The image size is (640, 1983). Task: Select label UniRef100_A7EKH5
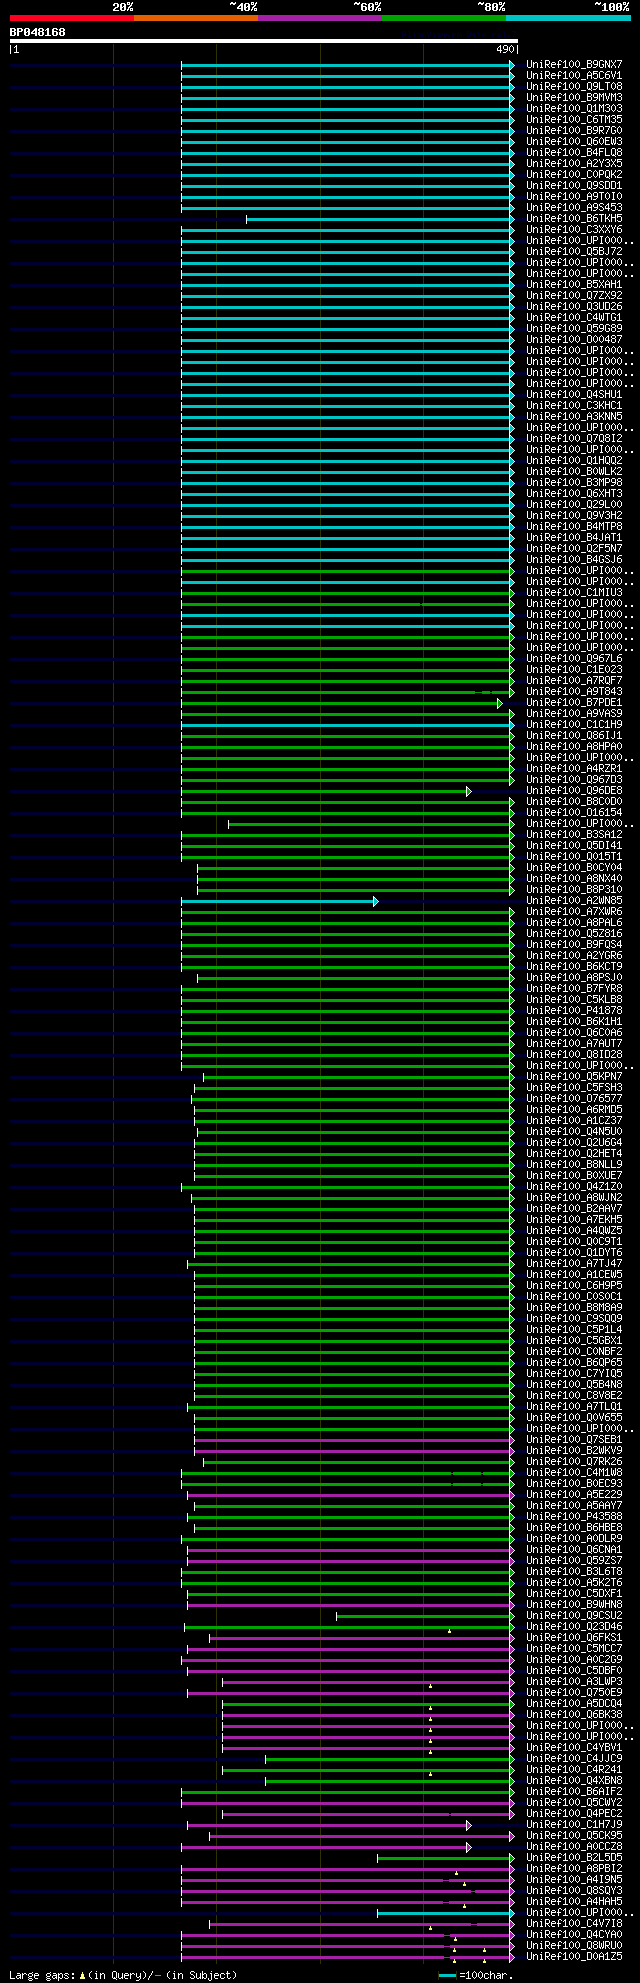pyautogui.click(x=574, y=1220)
